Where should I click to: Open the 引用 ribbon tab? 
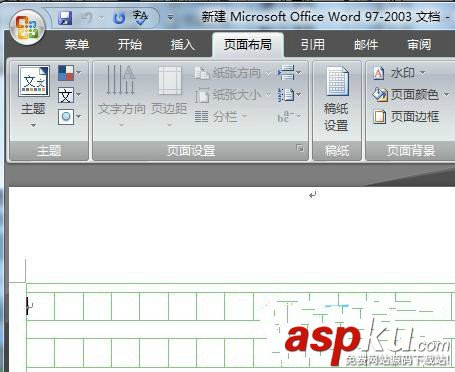pyautogui.click(x=312, y=44)
